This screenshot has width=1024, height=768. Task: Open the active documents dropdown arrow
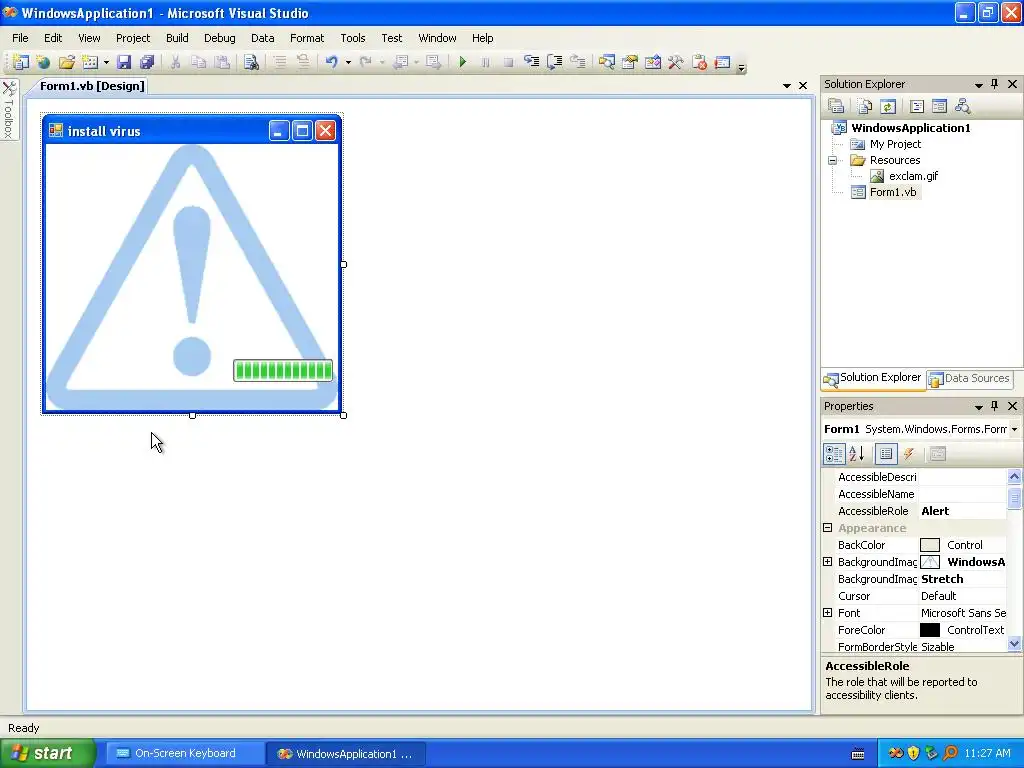tap(787, 86)
